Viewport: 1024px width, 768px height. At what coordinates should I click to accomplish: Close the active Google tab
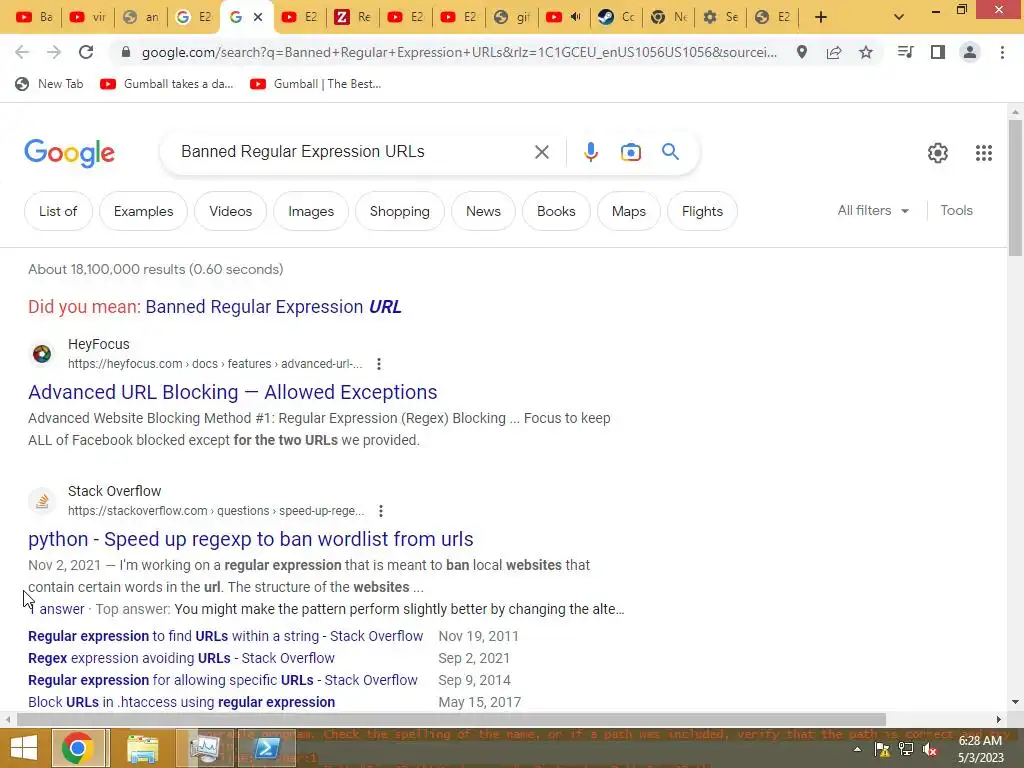pos(258,17)
